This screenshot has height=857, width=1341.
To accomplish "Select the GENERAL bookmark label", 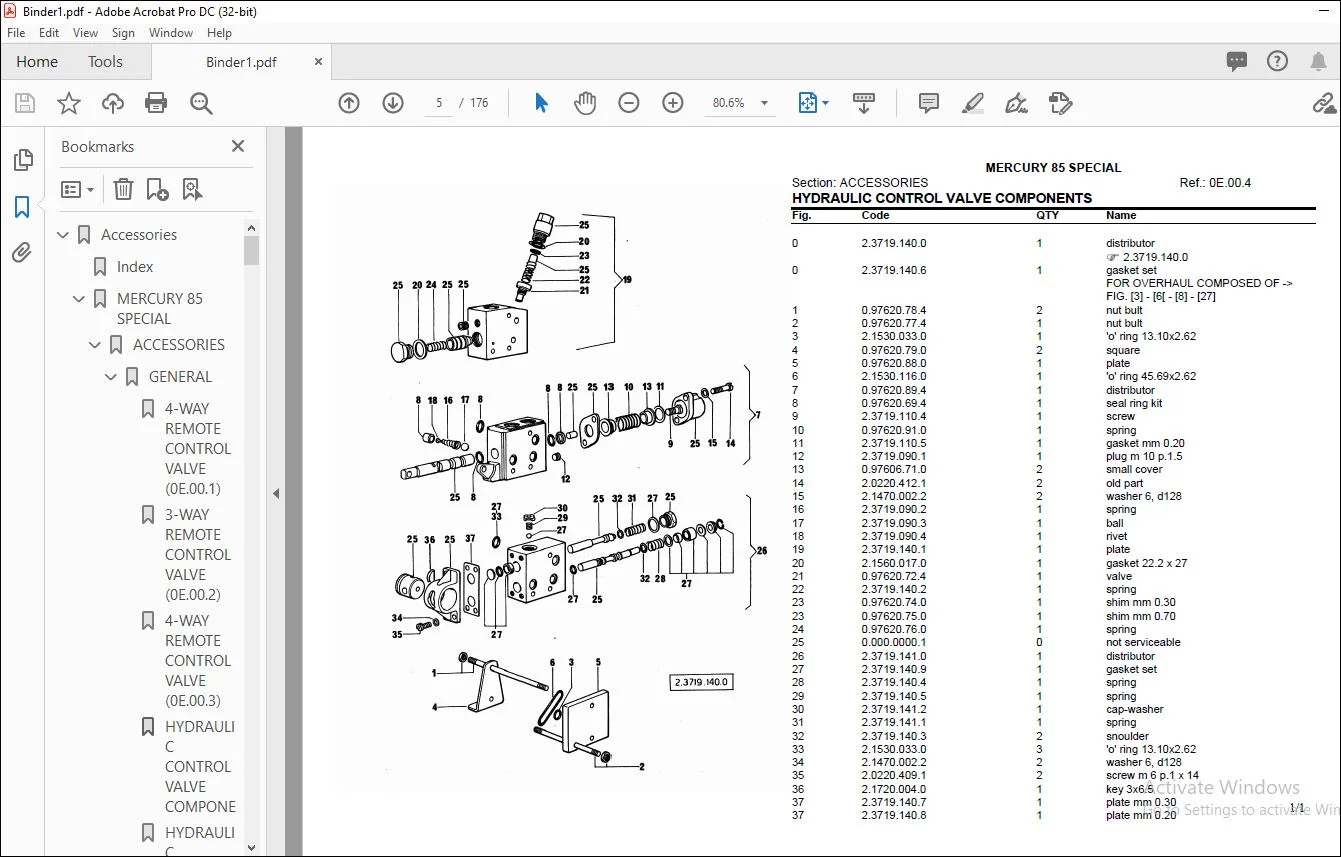I will [180, 377].
